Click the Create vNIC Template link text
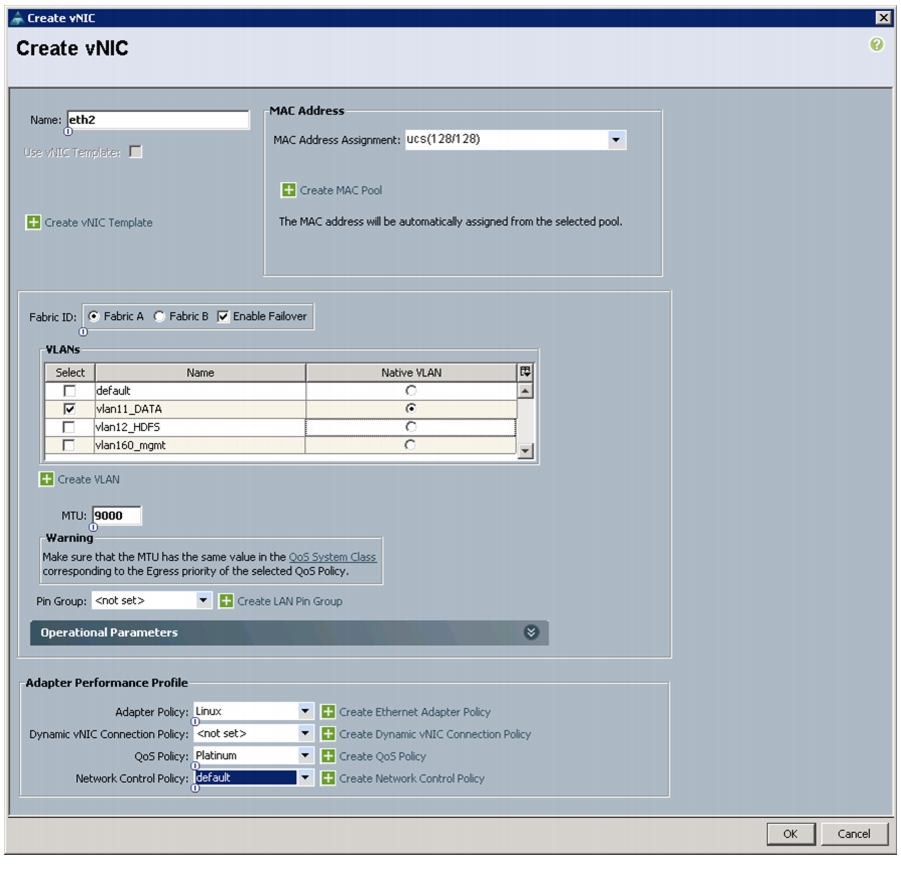 (98, 222)
